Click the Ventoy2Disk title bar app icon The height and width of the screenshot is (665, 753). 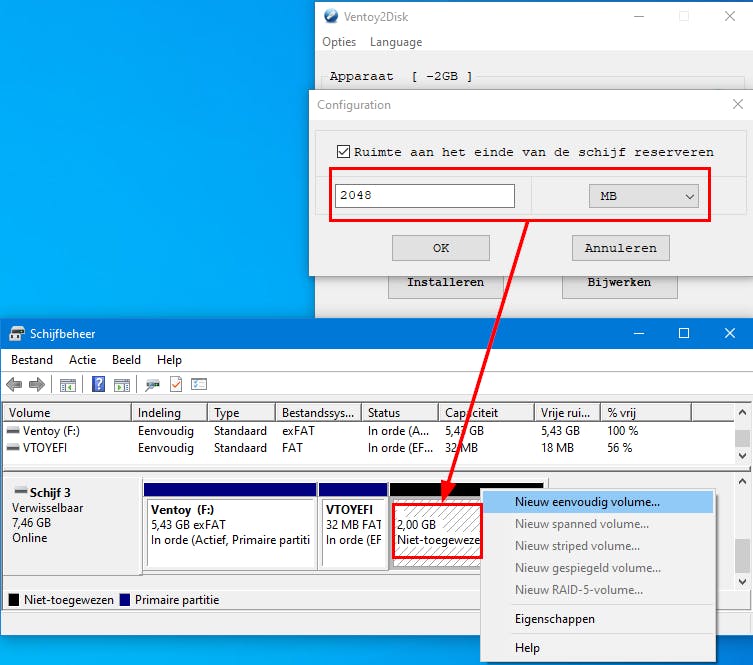[331, 16]
